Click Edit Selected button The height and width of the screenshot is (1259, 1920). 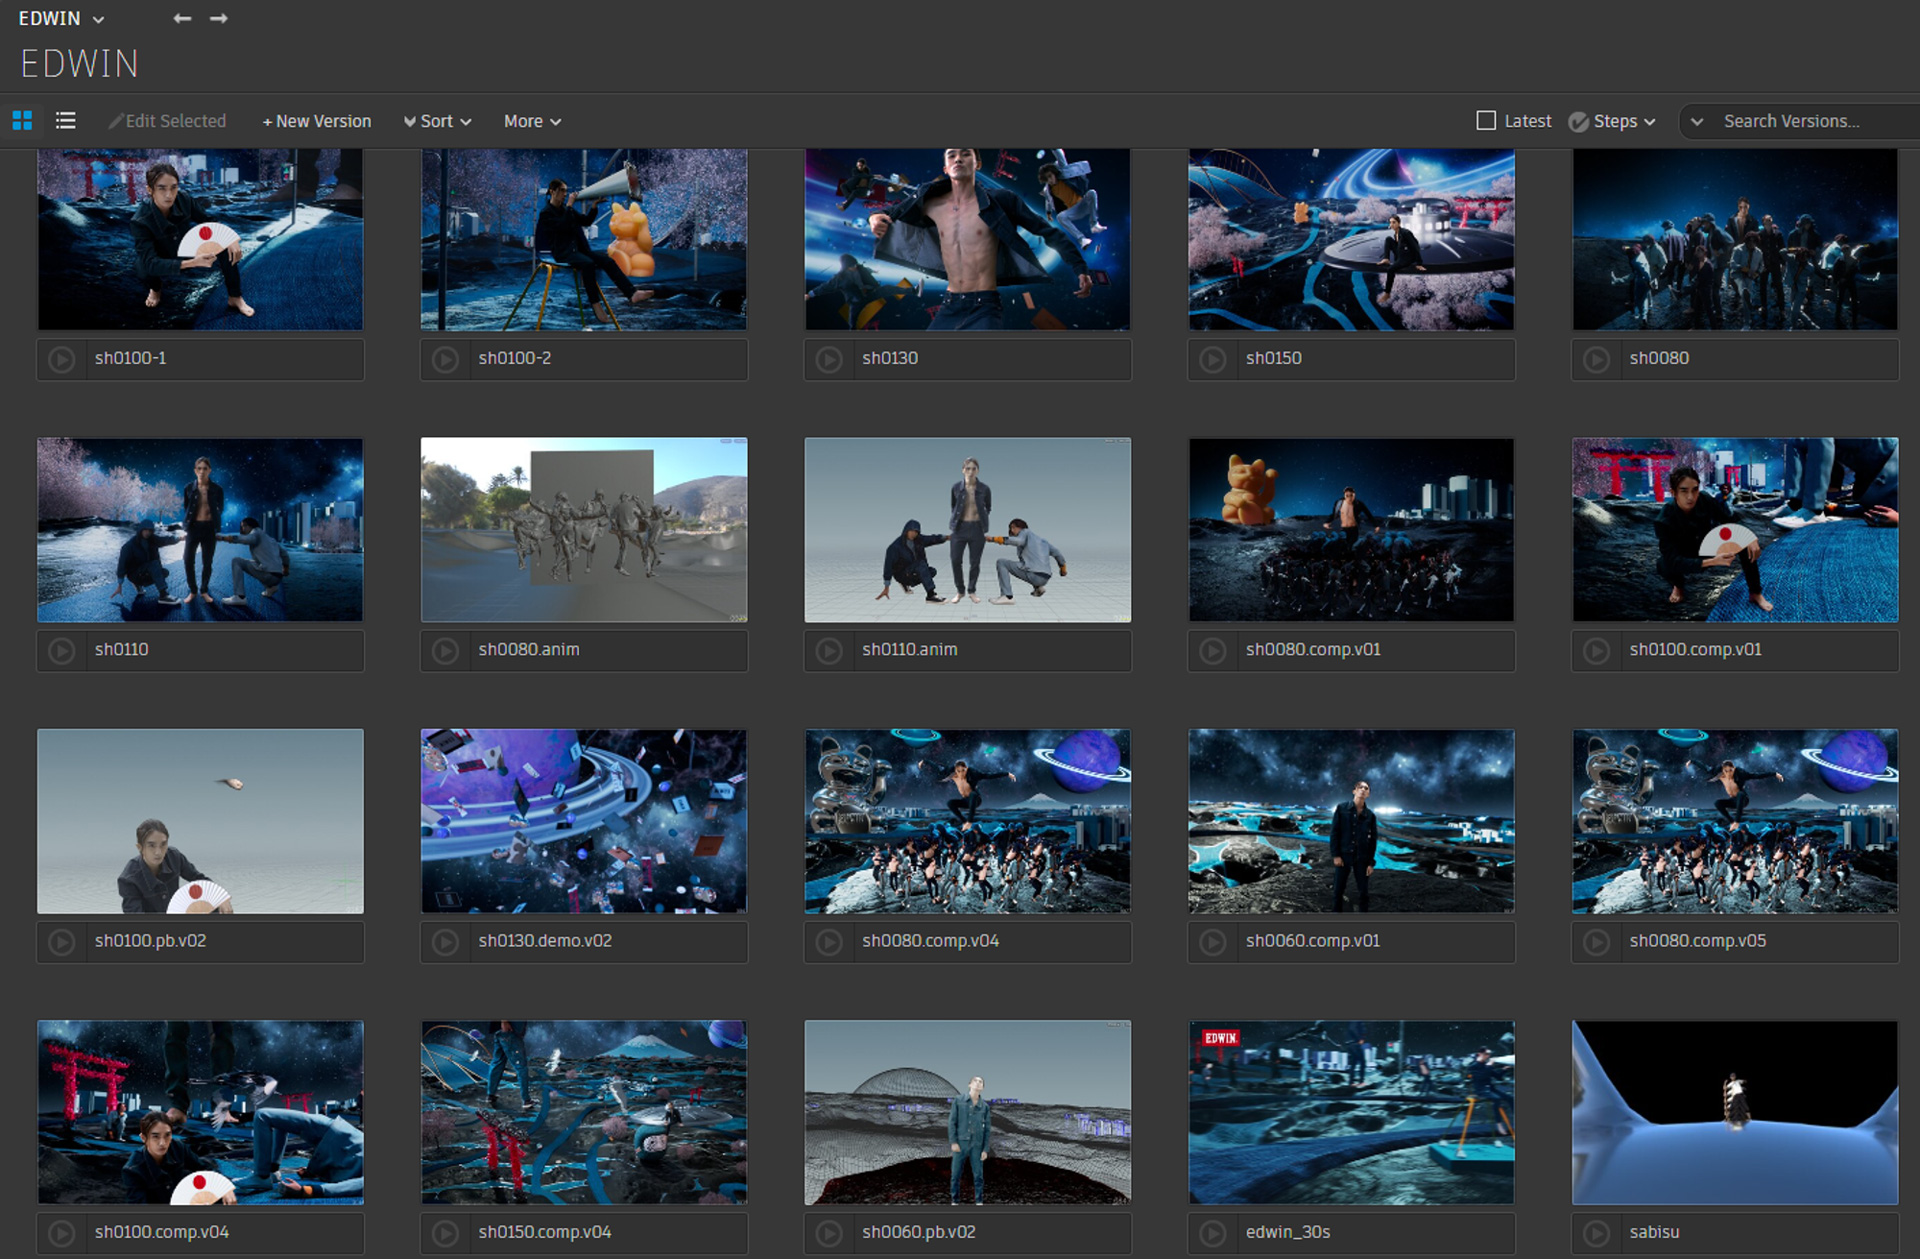[167, 121]
